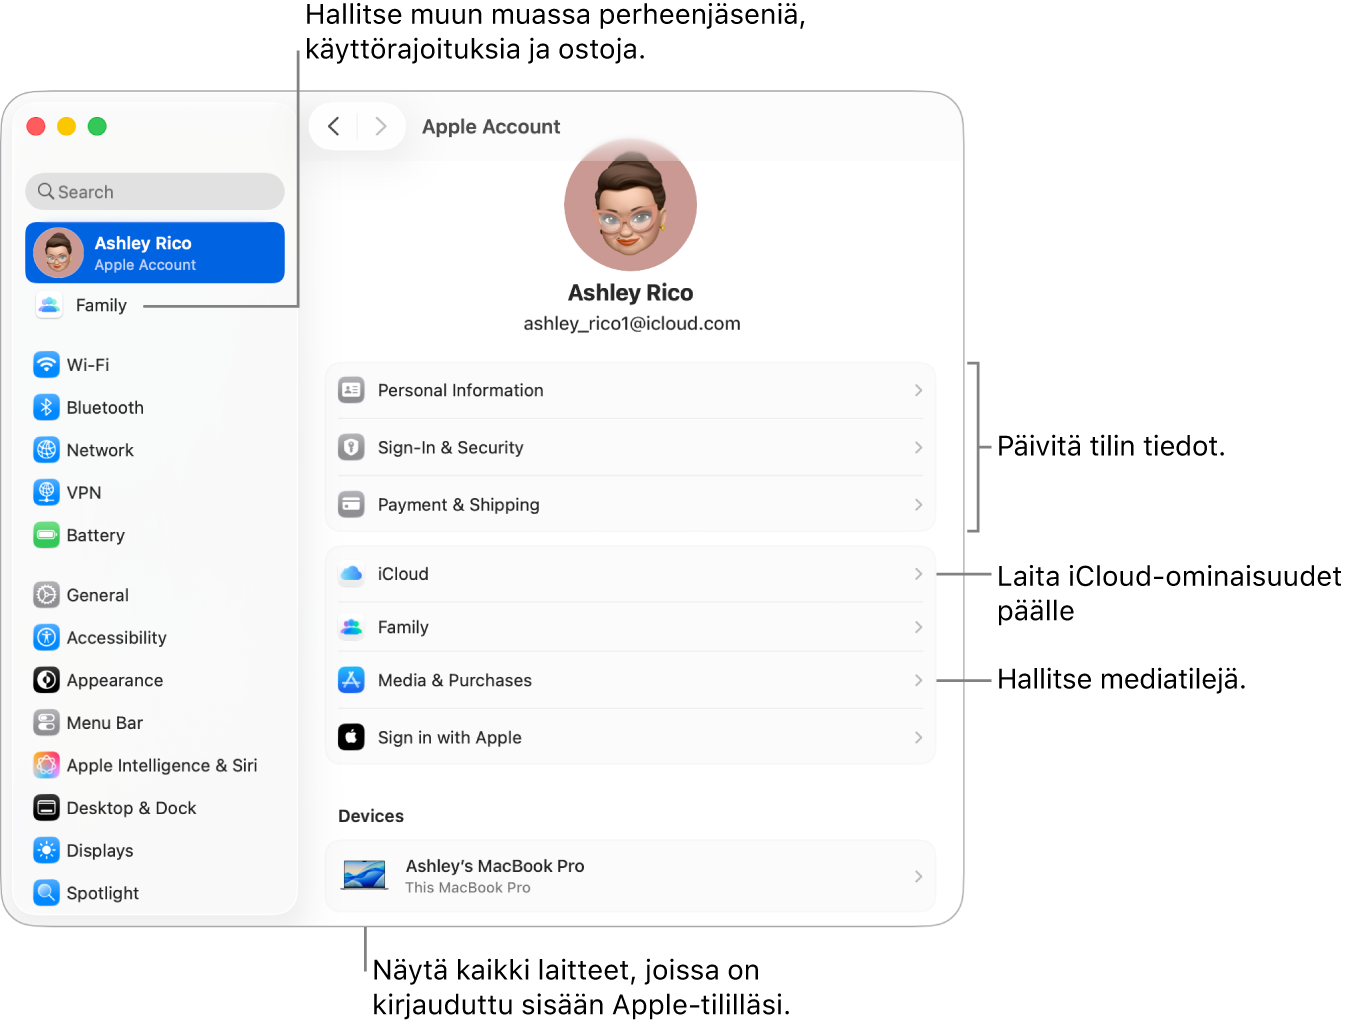Viewport: 1359px width, 1027px height.
Task: Open Battery settings via the battery icon
Action: 47,535
